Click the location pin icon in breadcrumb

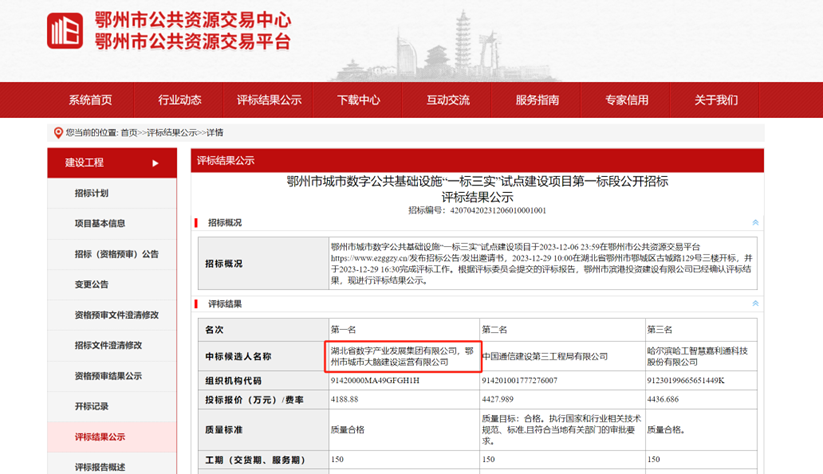[58, 133]
